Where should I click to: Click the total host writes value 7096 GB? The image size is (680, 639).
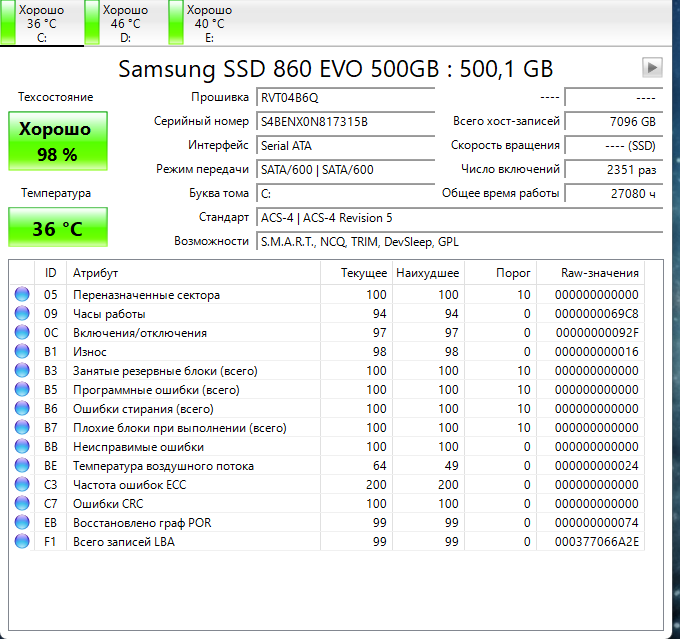click(x=614, y=121)
